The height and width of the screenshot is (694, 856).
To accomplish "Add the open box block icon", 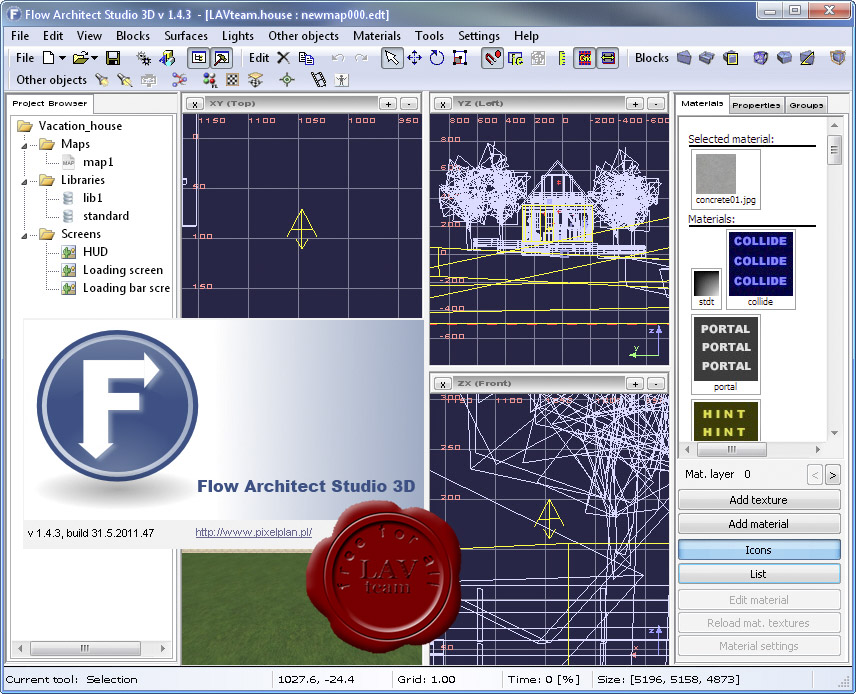I will point(707,57).
